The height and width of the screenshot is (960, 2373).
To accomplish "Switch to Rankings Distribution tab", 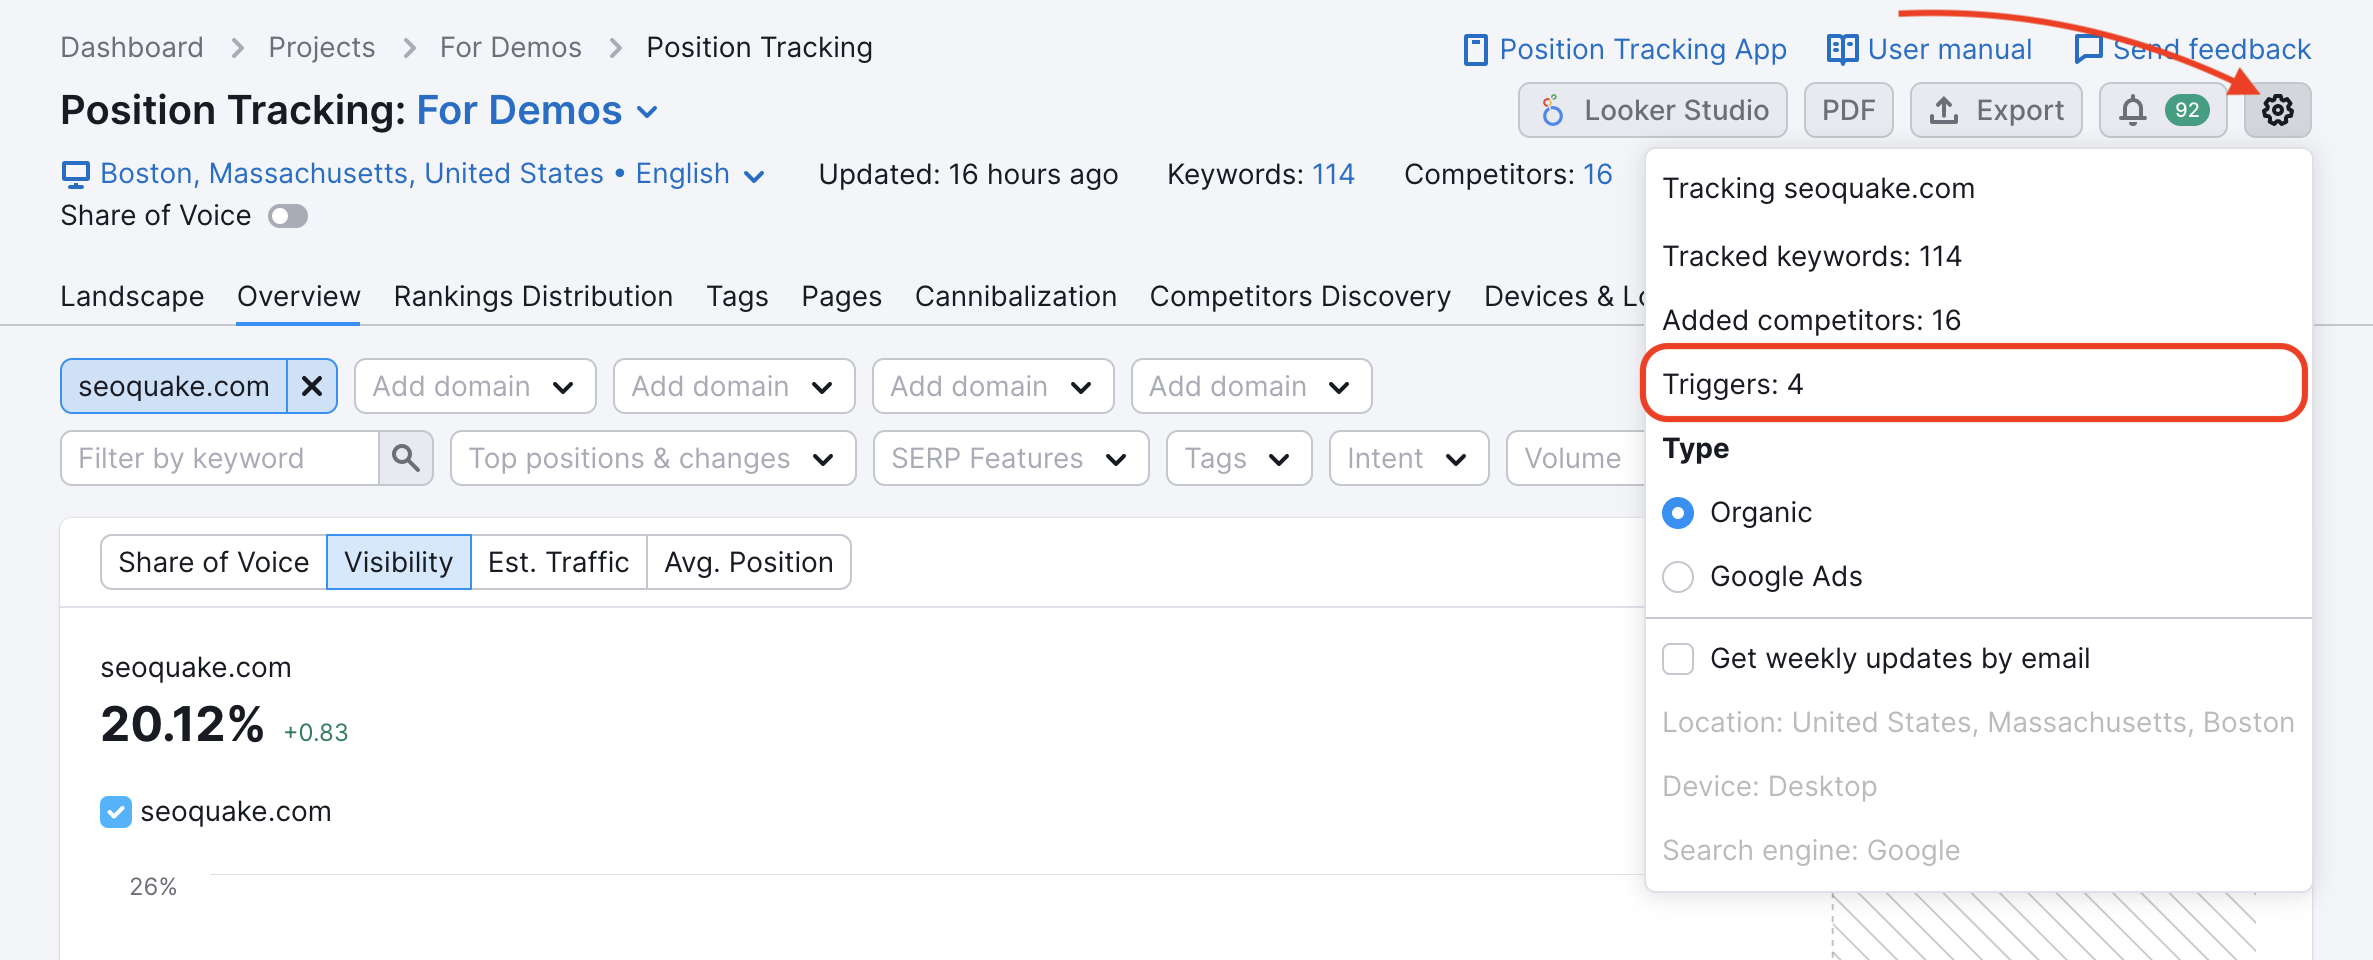I will pyautogui.click(x=533, y=296).
